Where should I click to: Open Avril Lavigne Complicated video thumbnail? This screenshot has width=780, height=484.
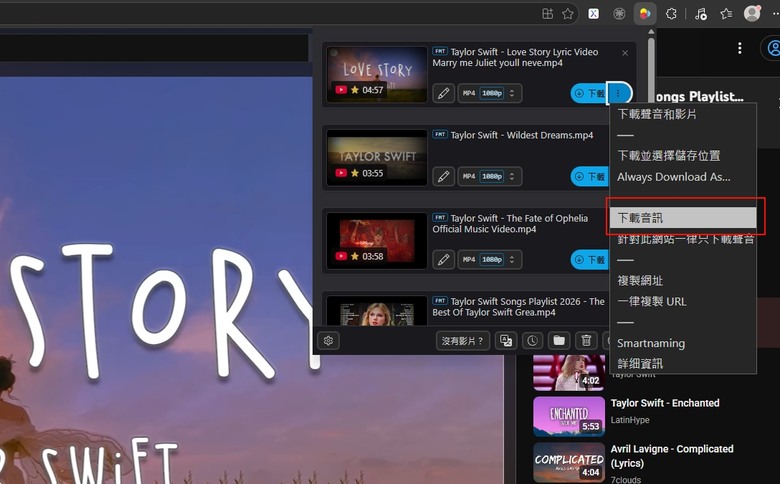(x=569, y=463)
